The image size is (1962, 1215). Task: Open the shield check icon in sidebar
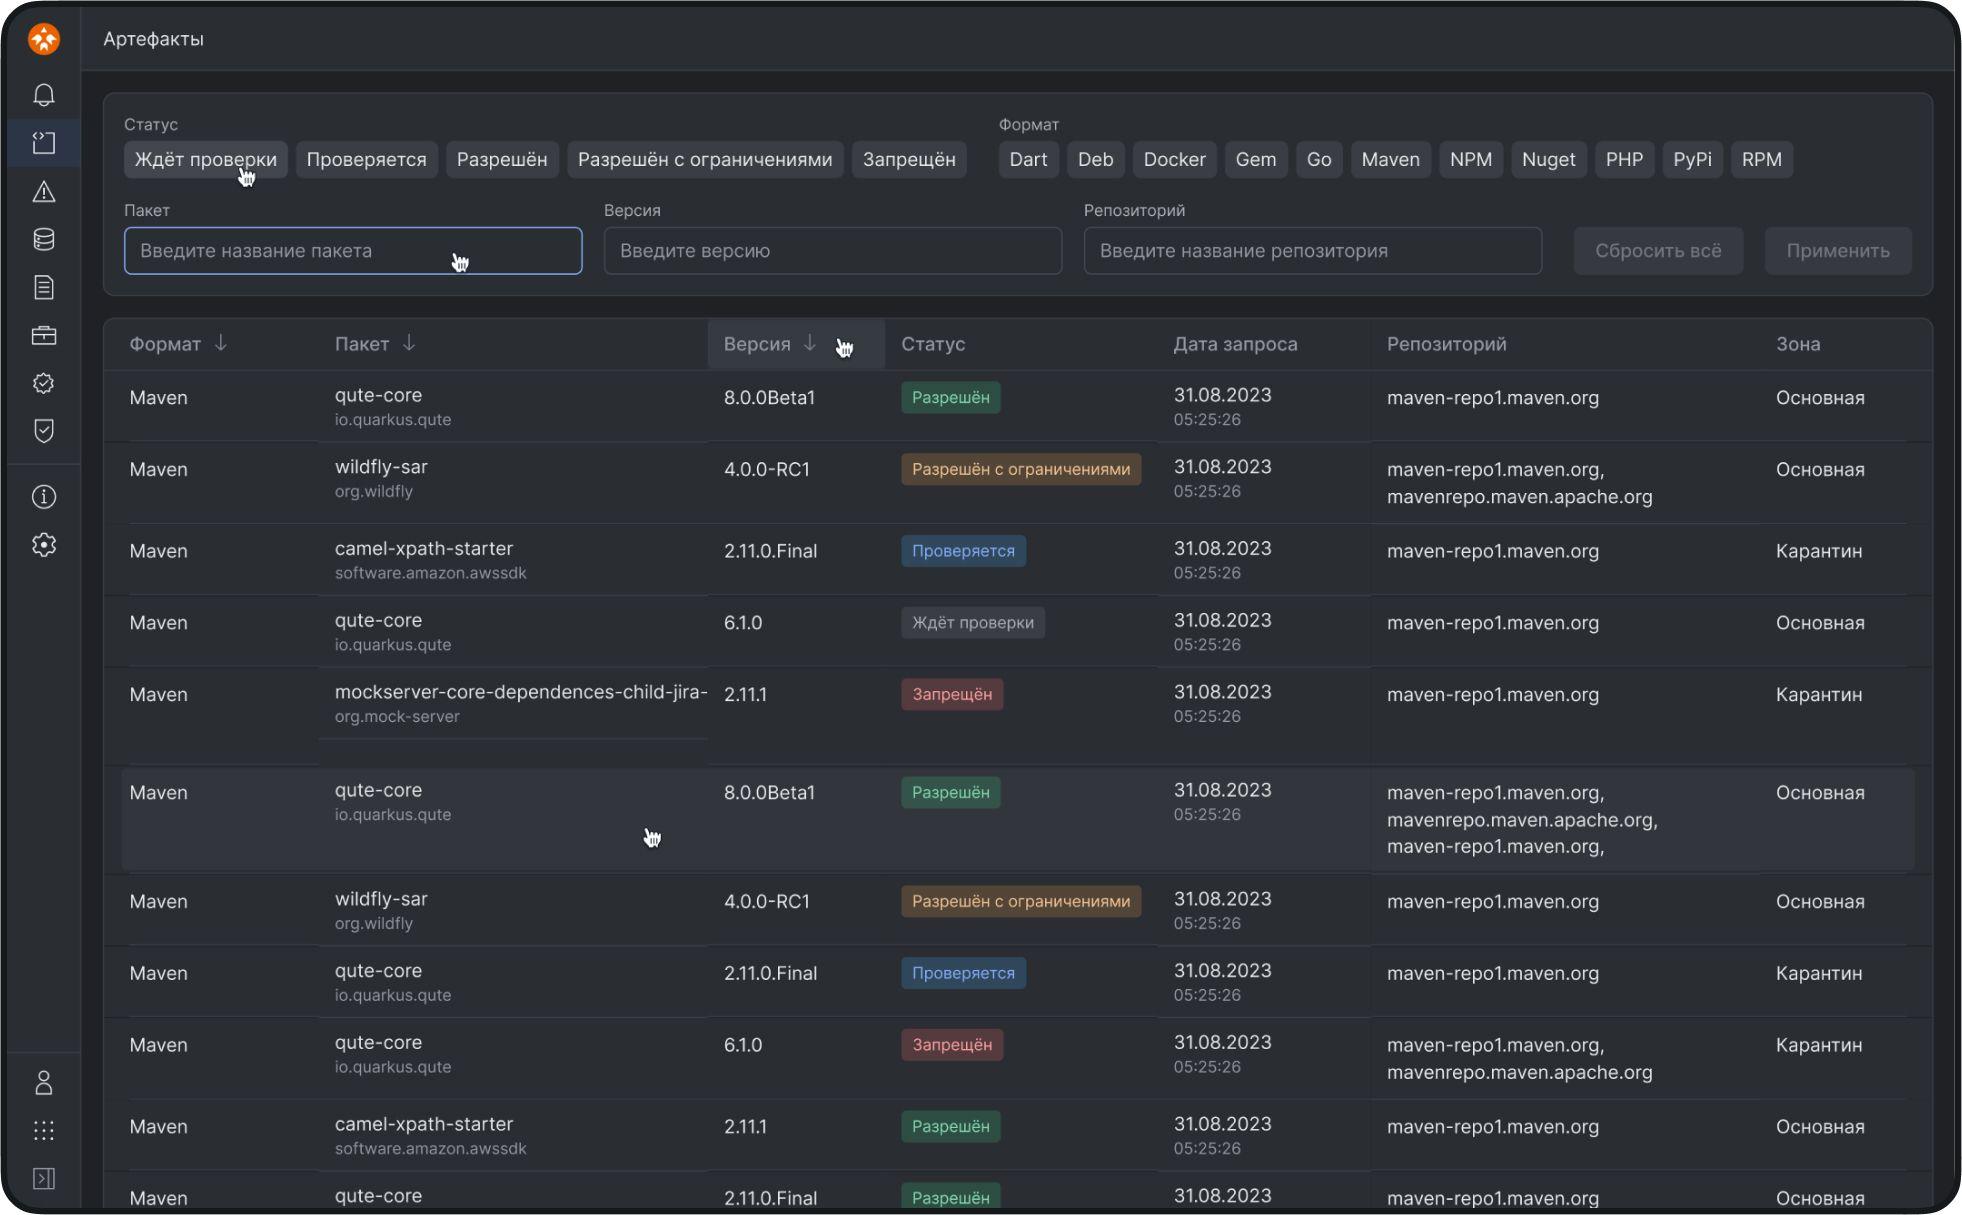click(44, 431)
